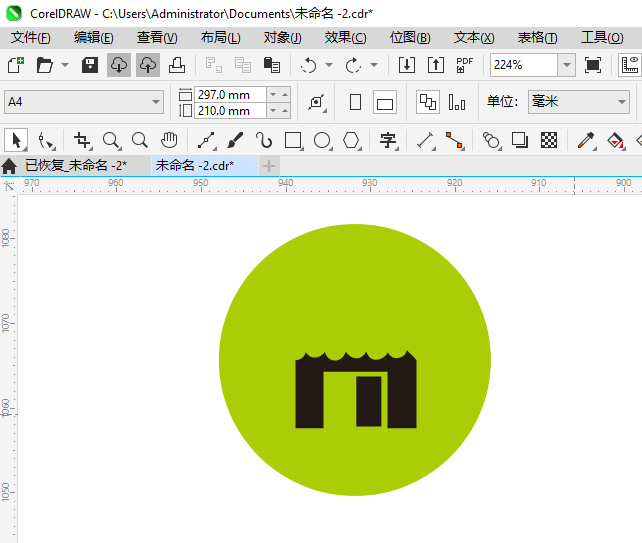
Task: Redo the last undone action
Action: coord(353,65)
